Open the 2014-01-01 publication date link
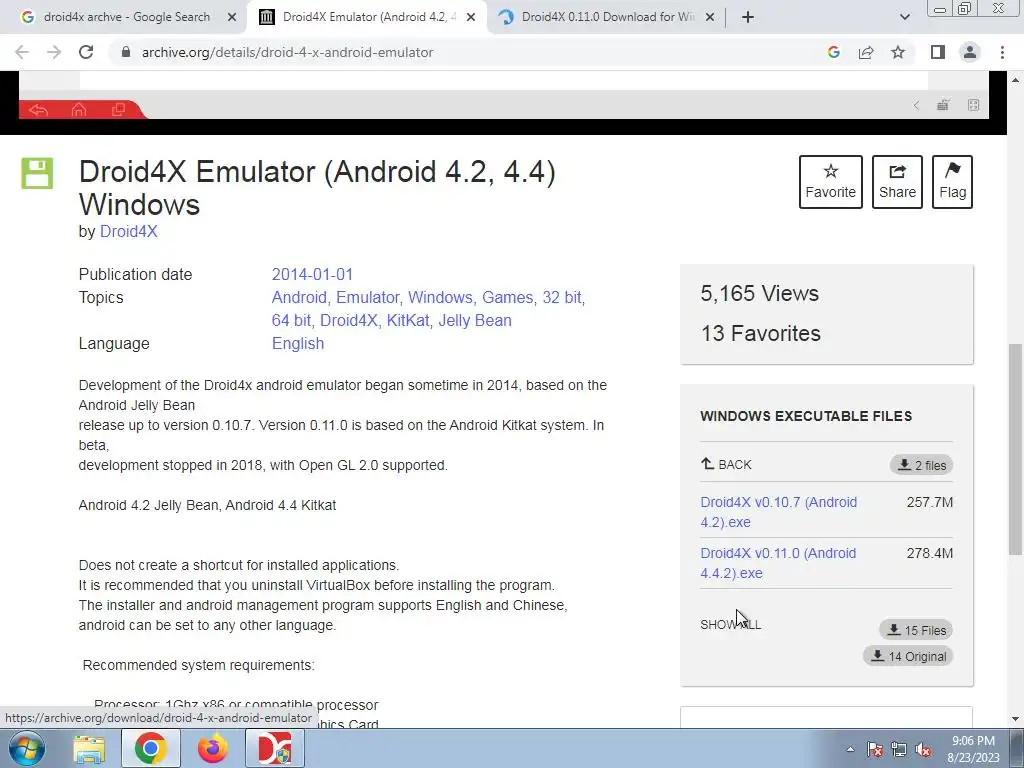Screen dimensions: 1024x768 (312, 274)
